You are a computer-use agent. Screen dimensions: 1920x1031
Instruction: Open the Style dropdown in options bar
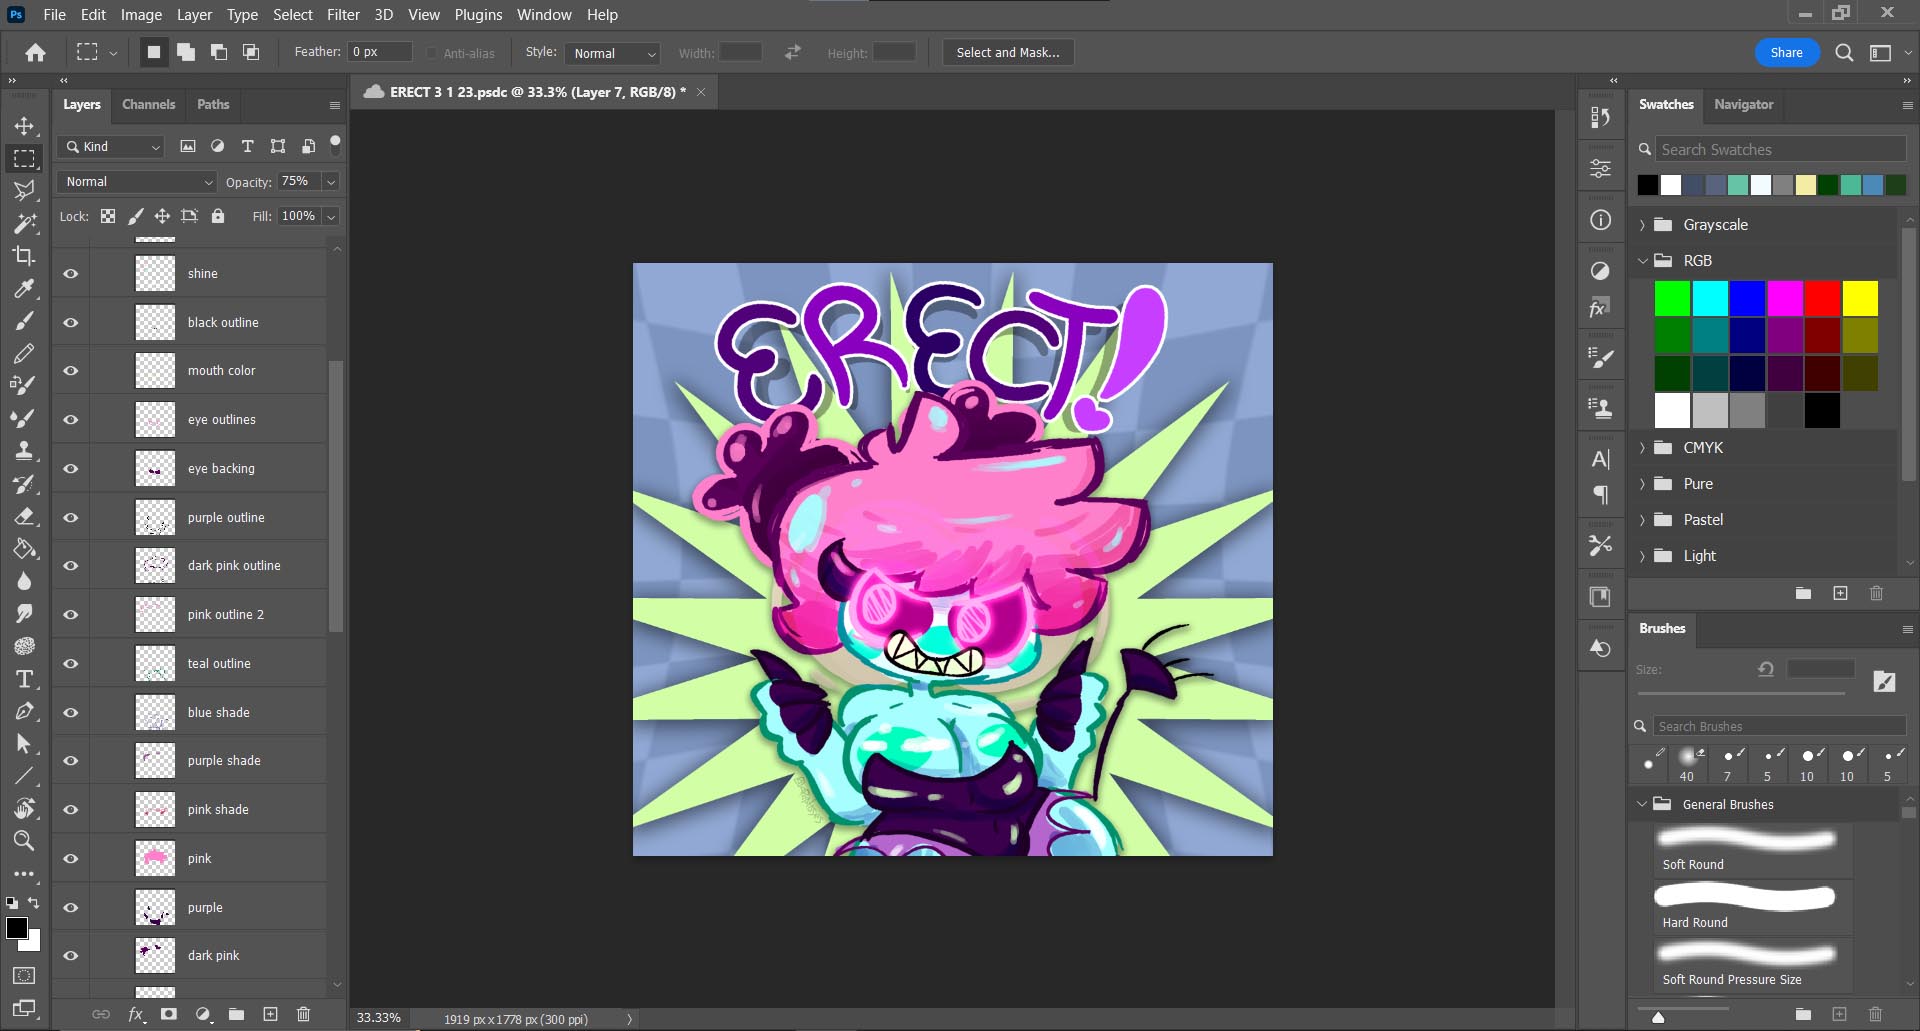pos(613,54)
